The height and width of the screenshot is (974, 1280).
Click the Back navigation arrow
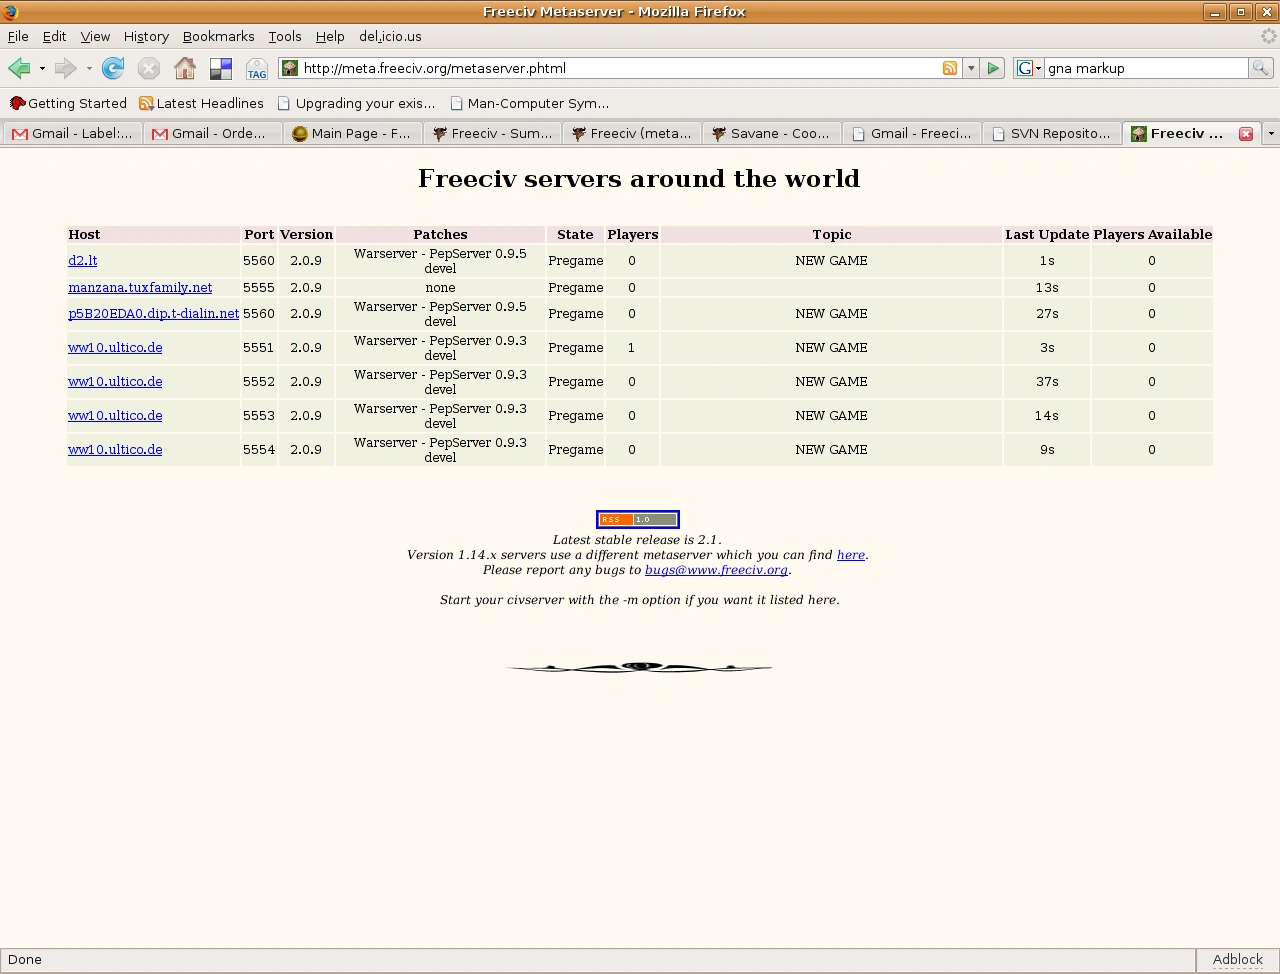pyautogui.click(x=19, y=68)
